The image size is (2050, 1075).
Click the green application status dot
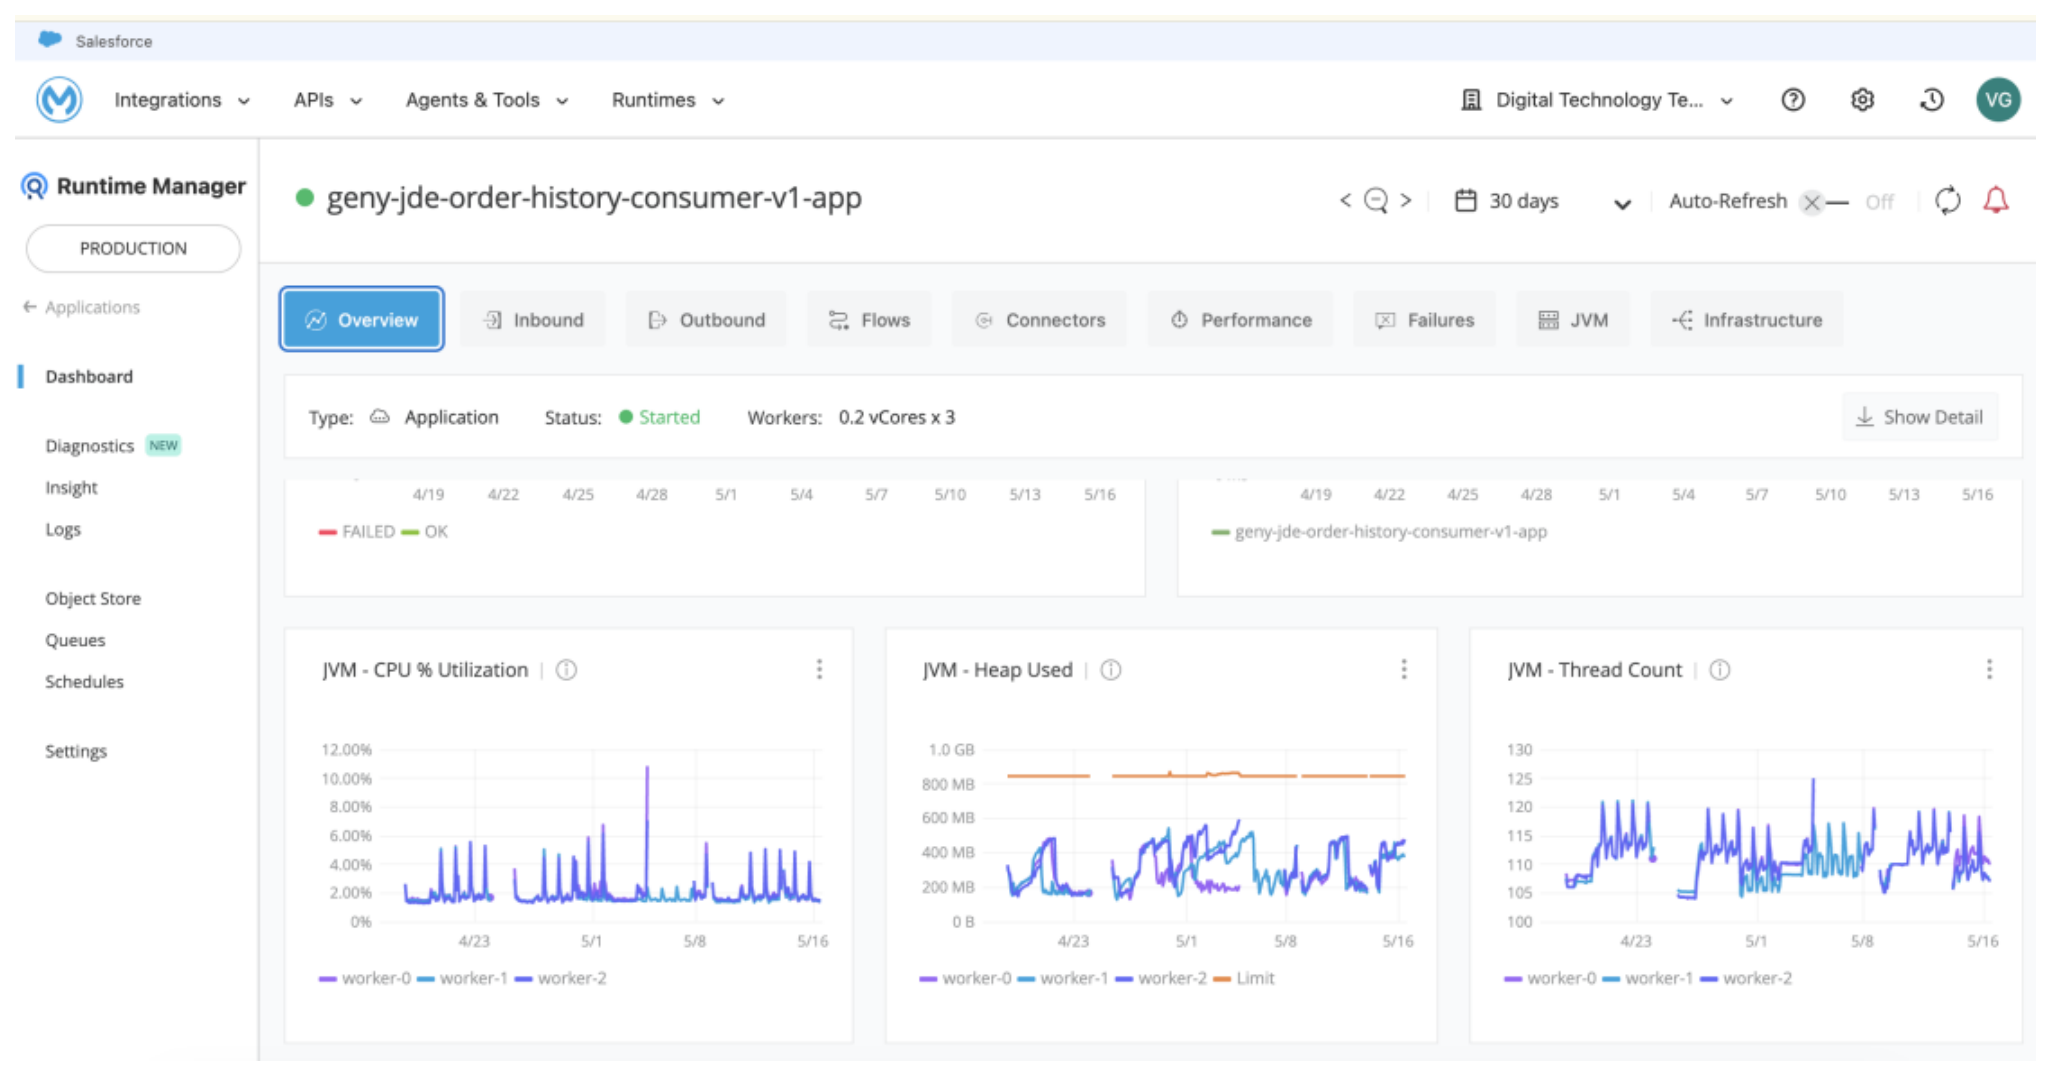point(305,198)
